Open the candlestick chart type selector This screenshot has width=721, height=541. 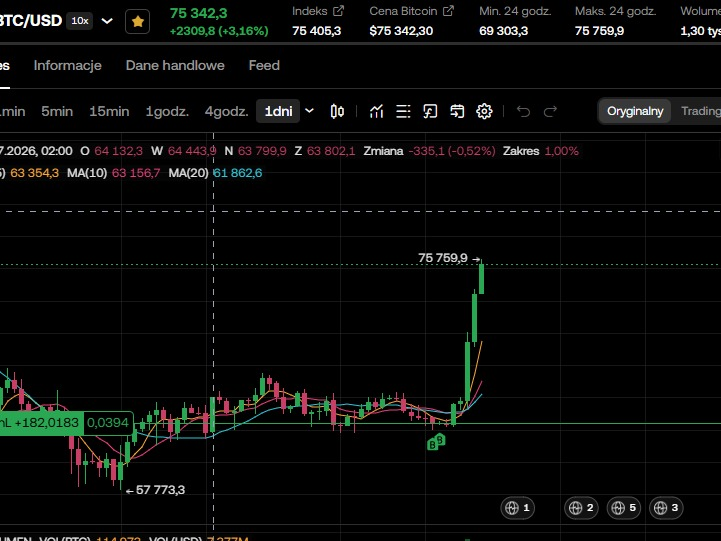pos(337,111)
